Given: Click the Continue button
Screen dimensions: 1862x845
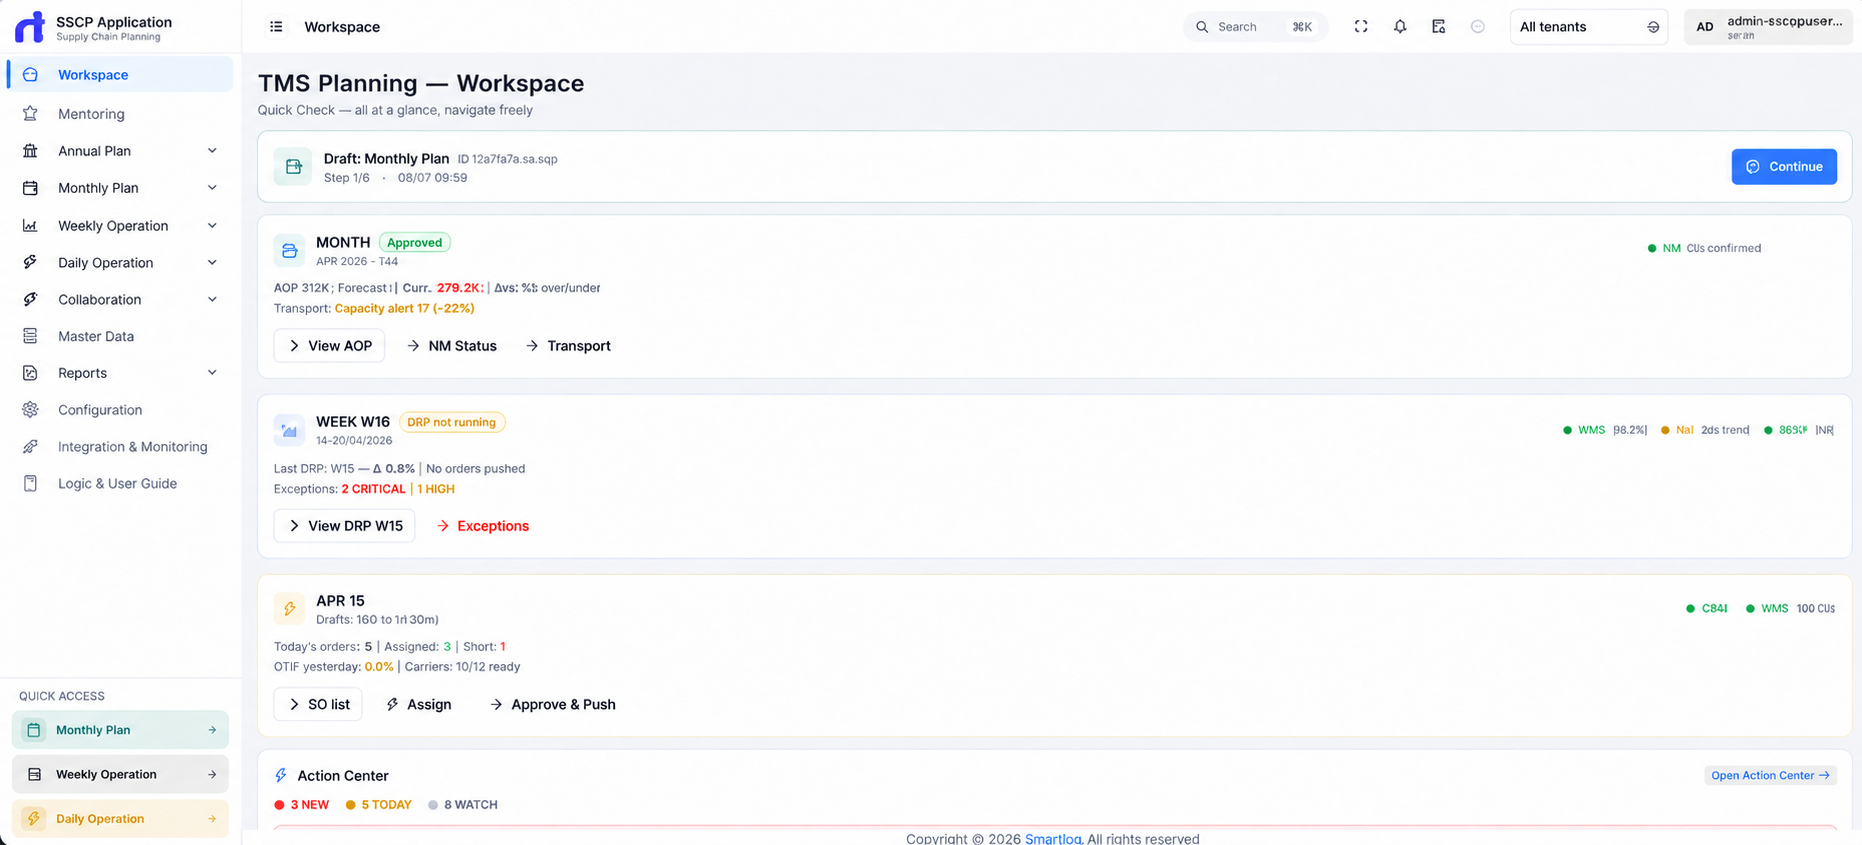Looking at the screenshot, I should tap(1784, 167).
